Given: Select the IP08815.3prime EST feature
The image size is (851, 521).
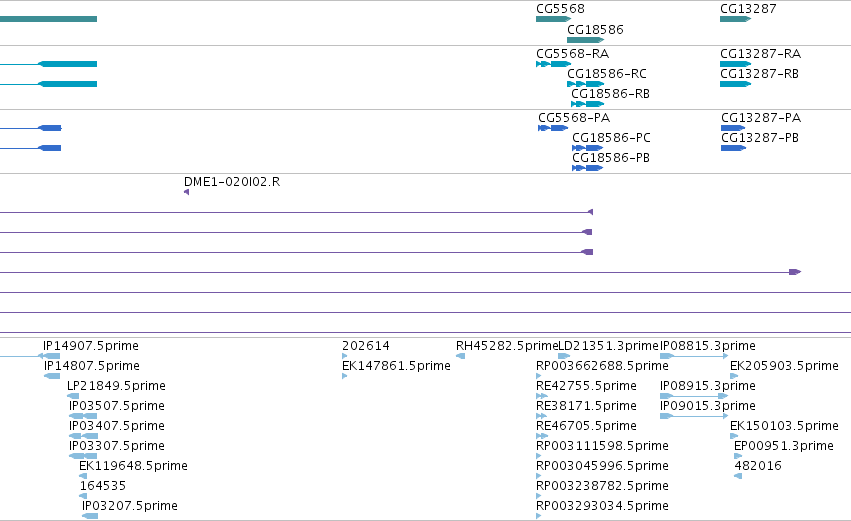Looking at the screenshot, I should (694, 356).
